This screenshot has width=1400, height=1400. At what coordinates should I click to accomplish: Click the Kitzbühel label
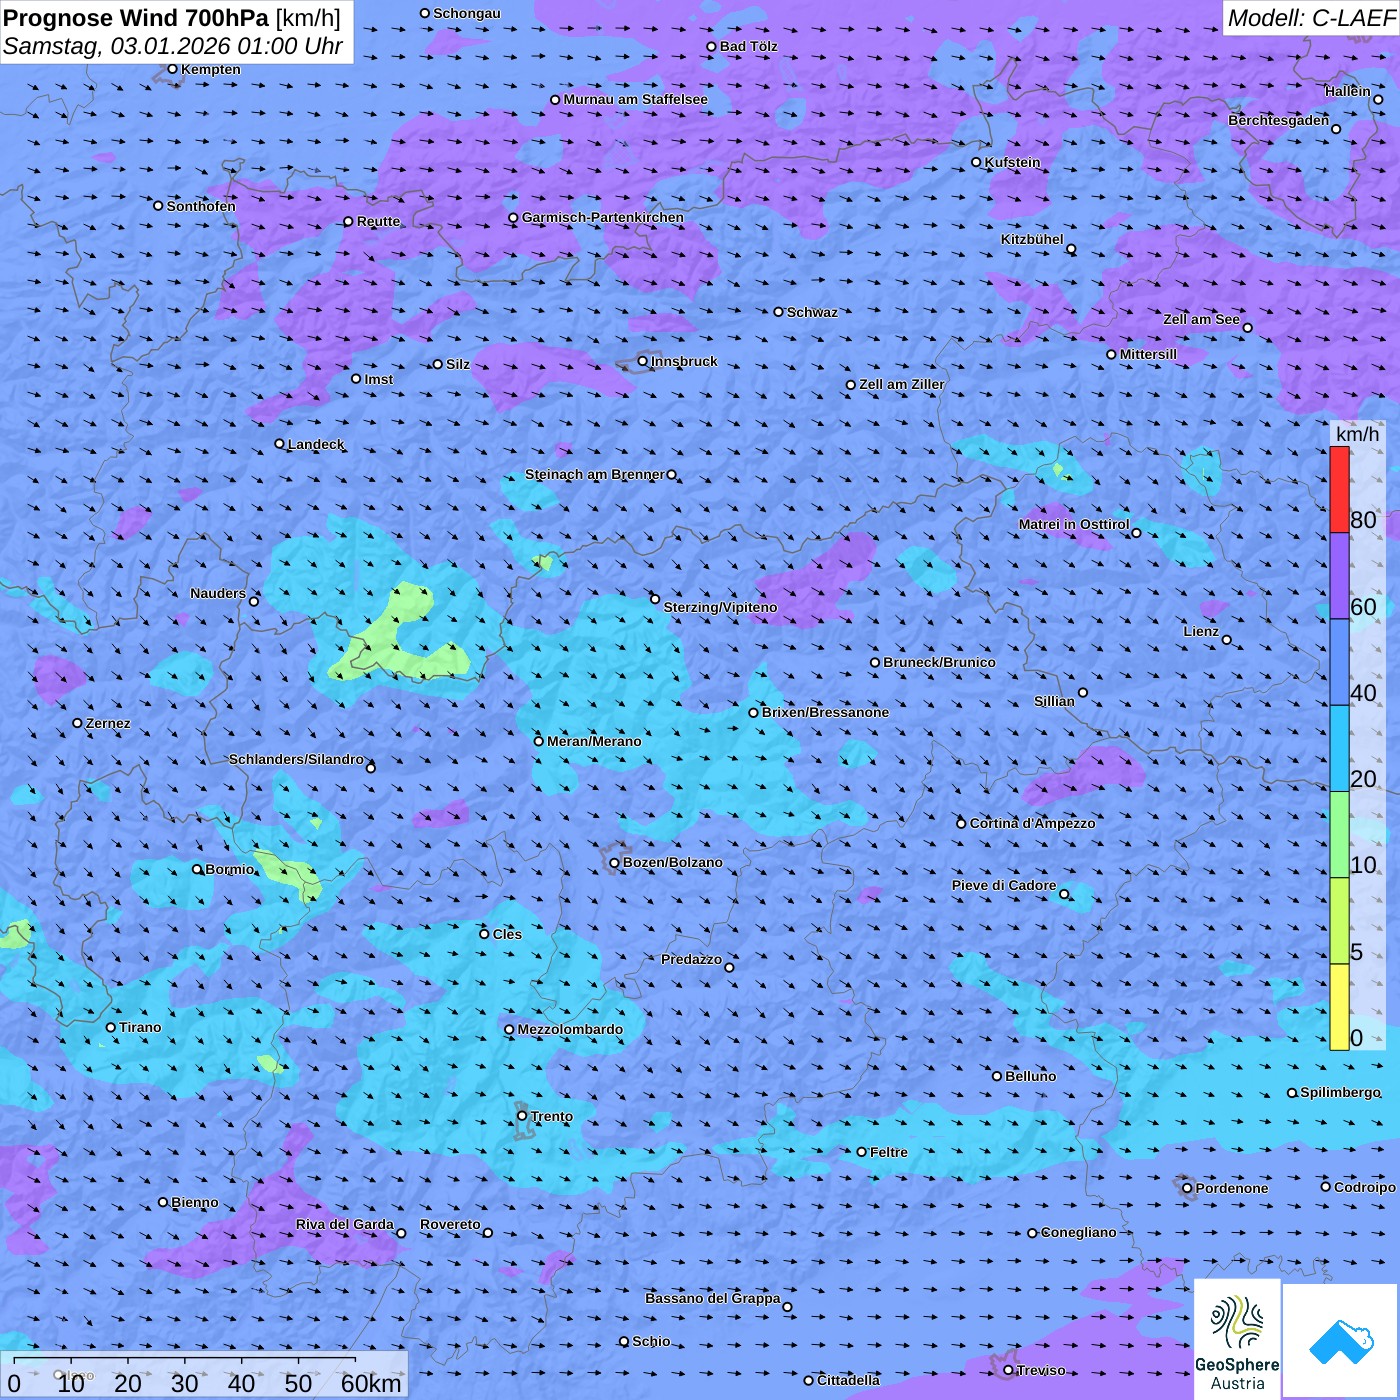(1032, 239)
